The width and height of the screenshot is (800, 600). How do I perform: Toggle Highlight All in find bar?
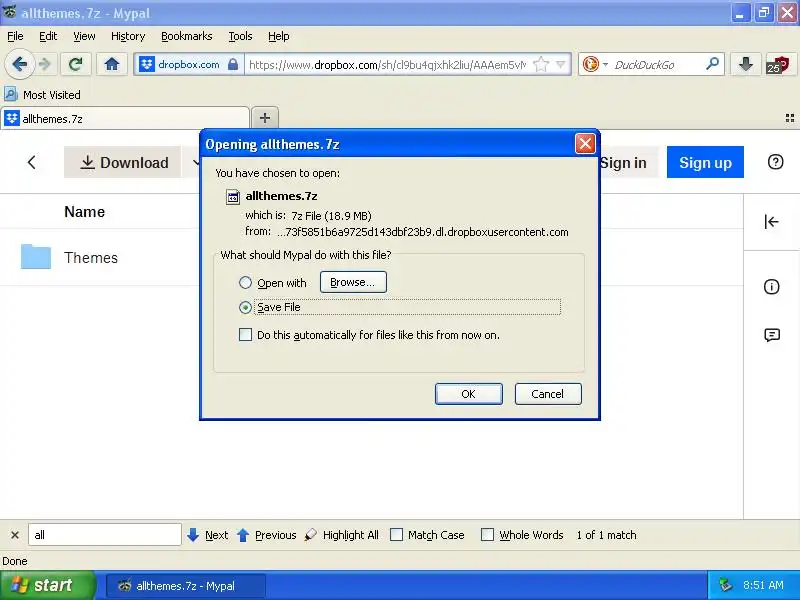click(342, 535)
